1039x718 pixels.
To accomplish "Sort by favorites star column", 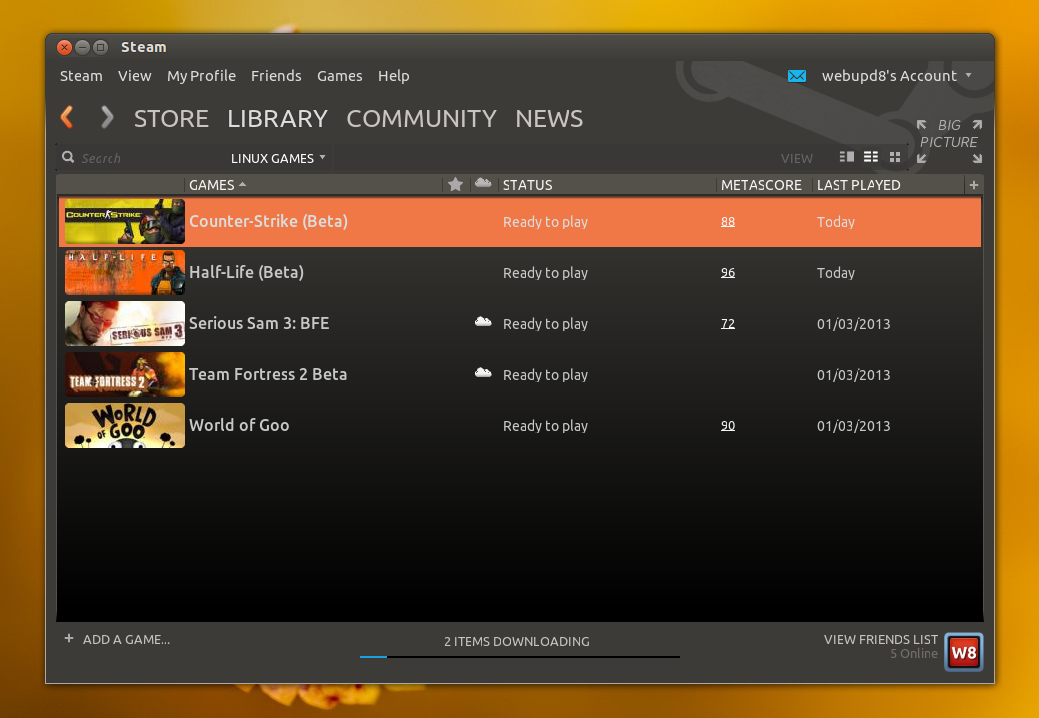I will [x=455, y=184].
